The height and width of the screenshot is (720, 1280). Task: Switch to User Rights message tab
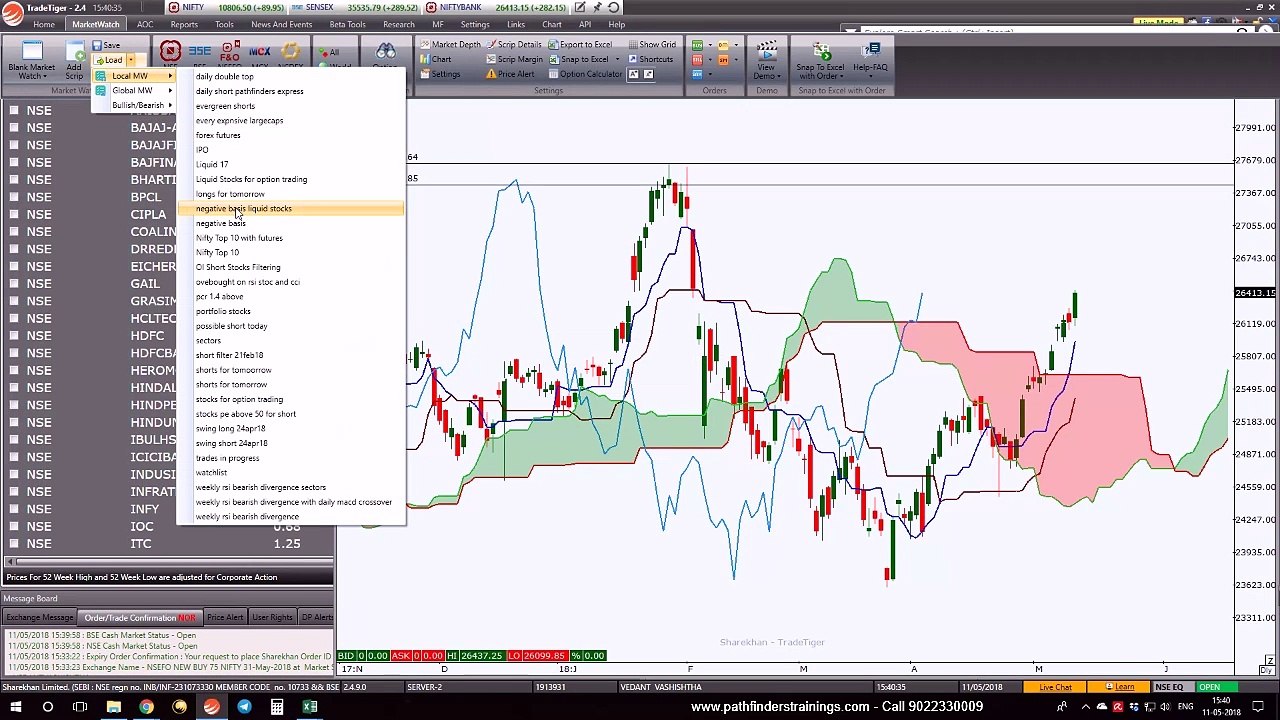click(272, 617)
